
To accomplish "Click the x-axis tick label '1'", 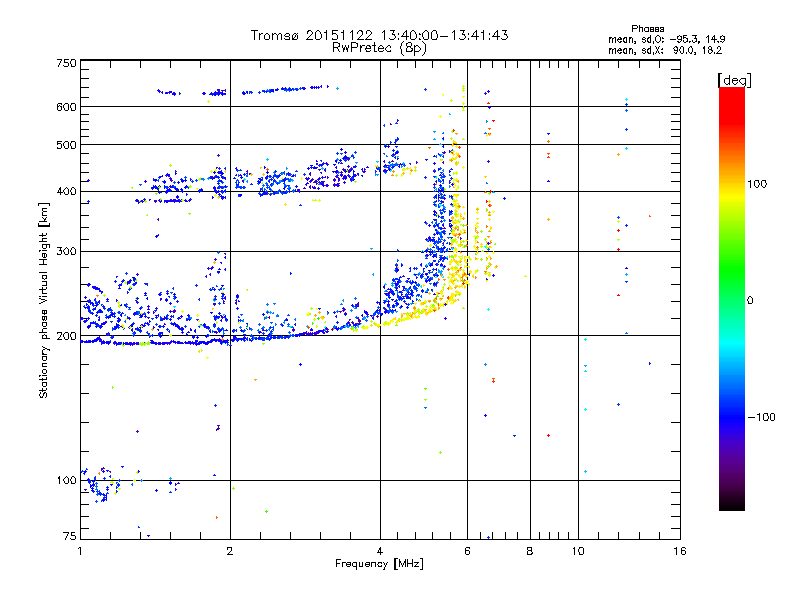I will 80,551.
